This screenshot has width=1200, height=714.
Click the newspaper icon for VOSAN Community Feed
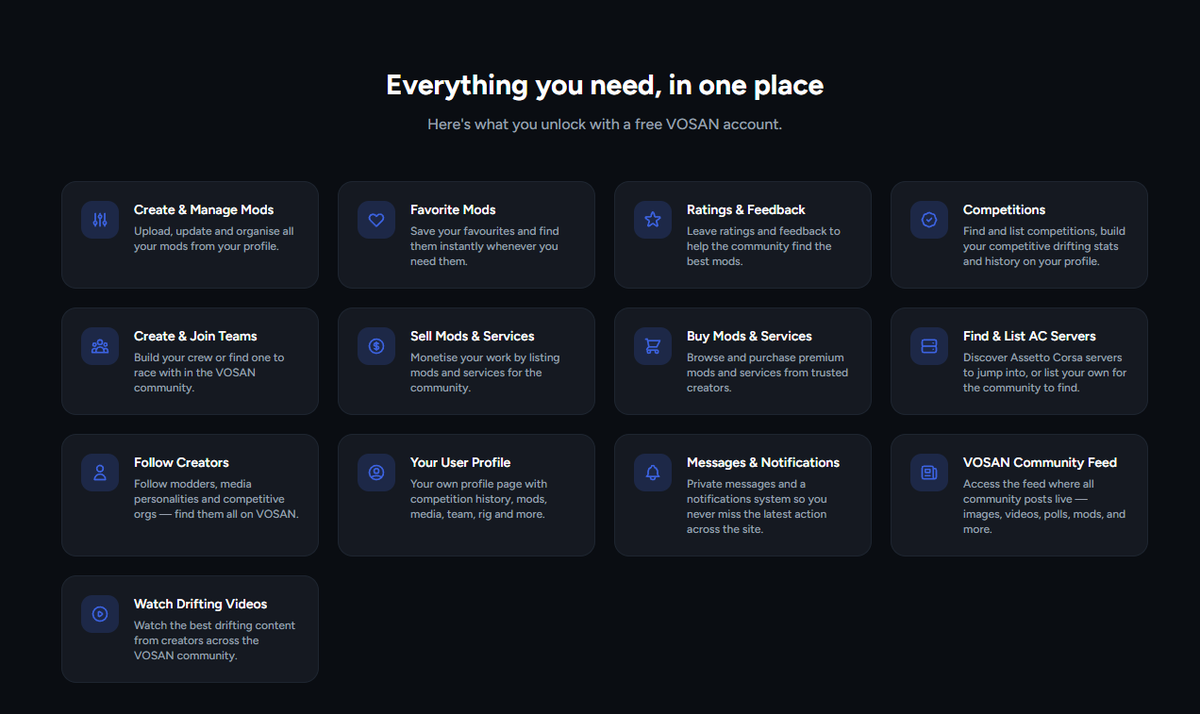pyautogui.click(x=929, y=473)
